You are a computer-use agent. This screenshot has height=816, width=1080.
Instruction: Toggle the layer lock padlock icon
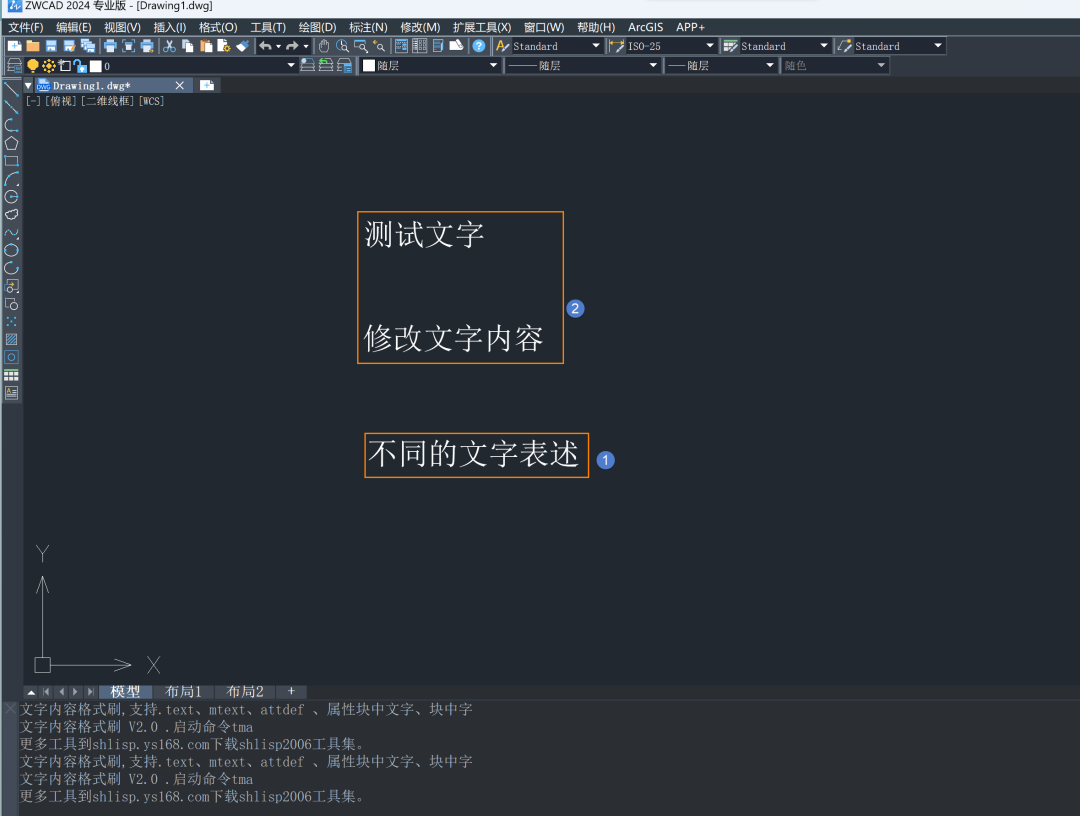80,66
